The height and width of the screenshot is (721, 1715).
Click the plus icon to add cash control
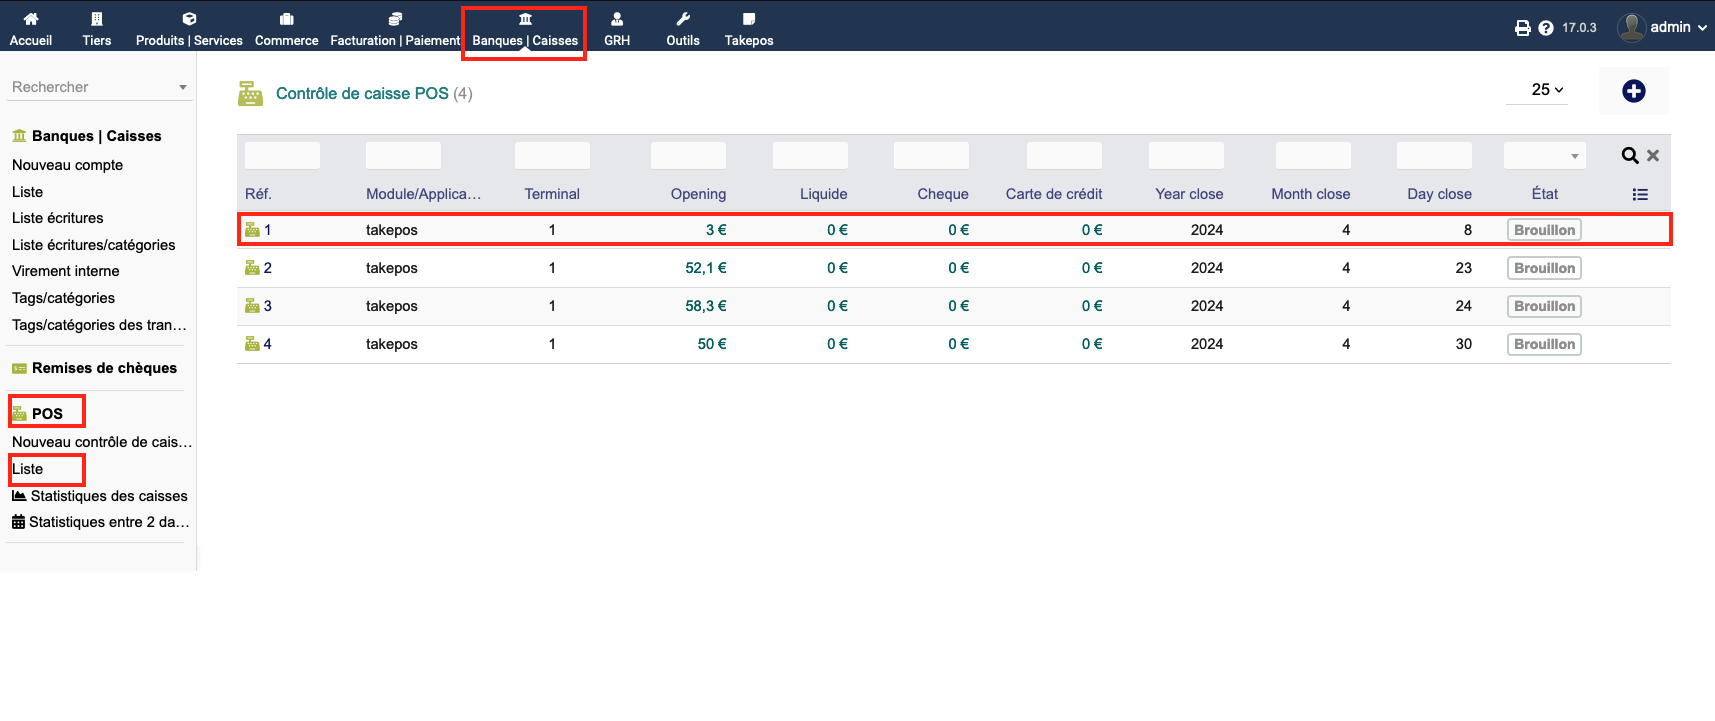(1633, 91)
